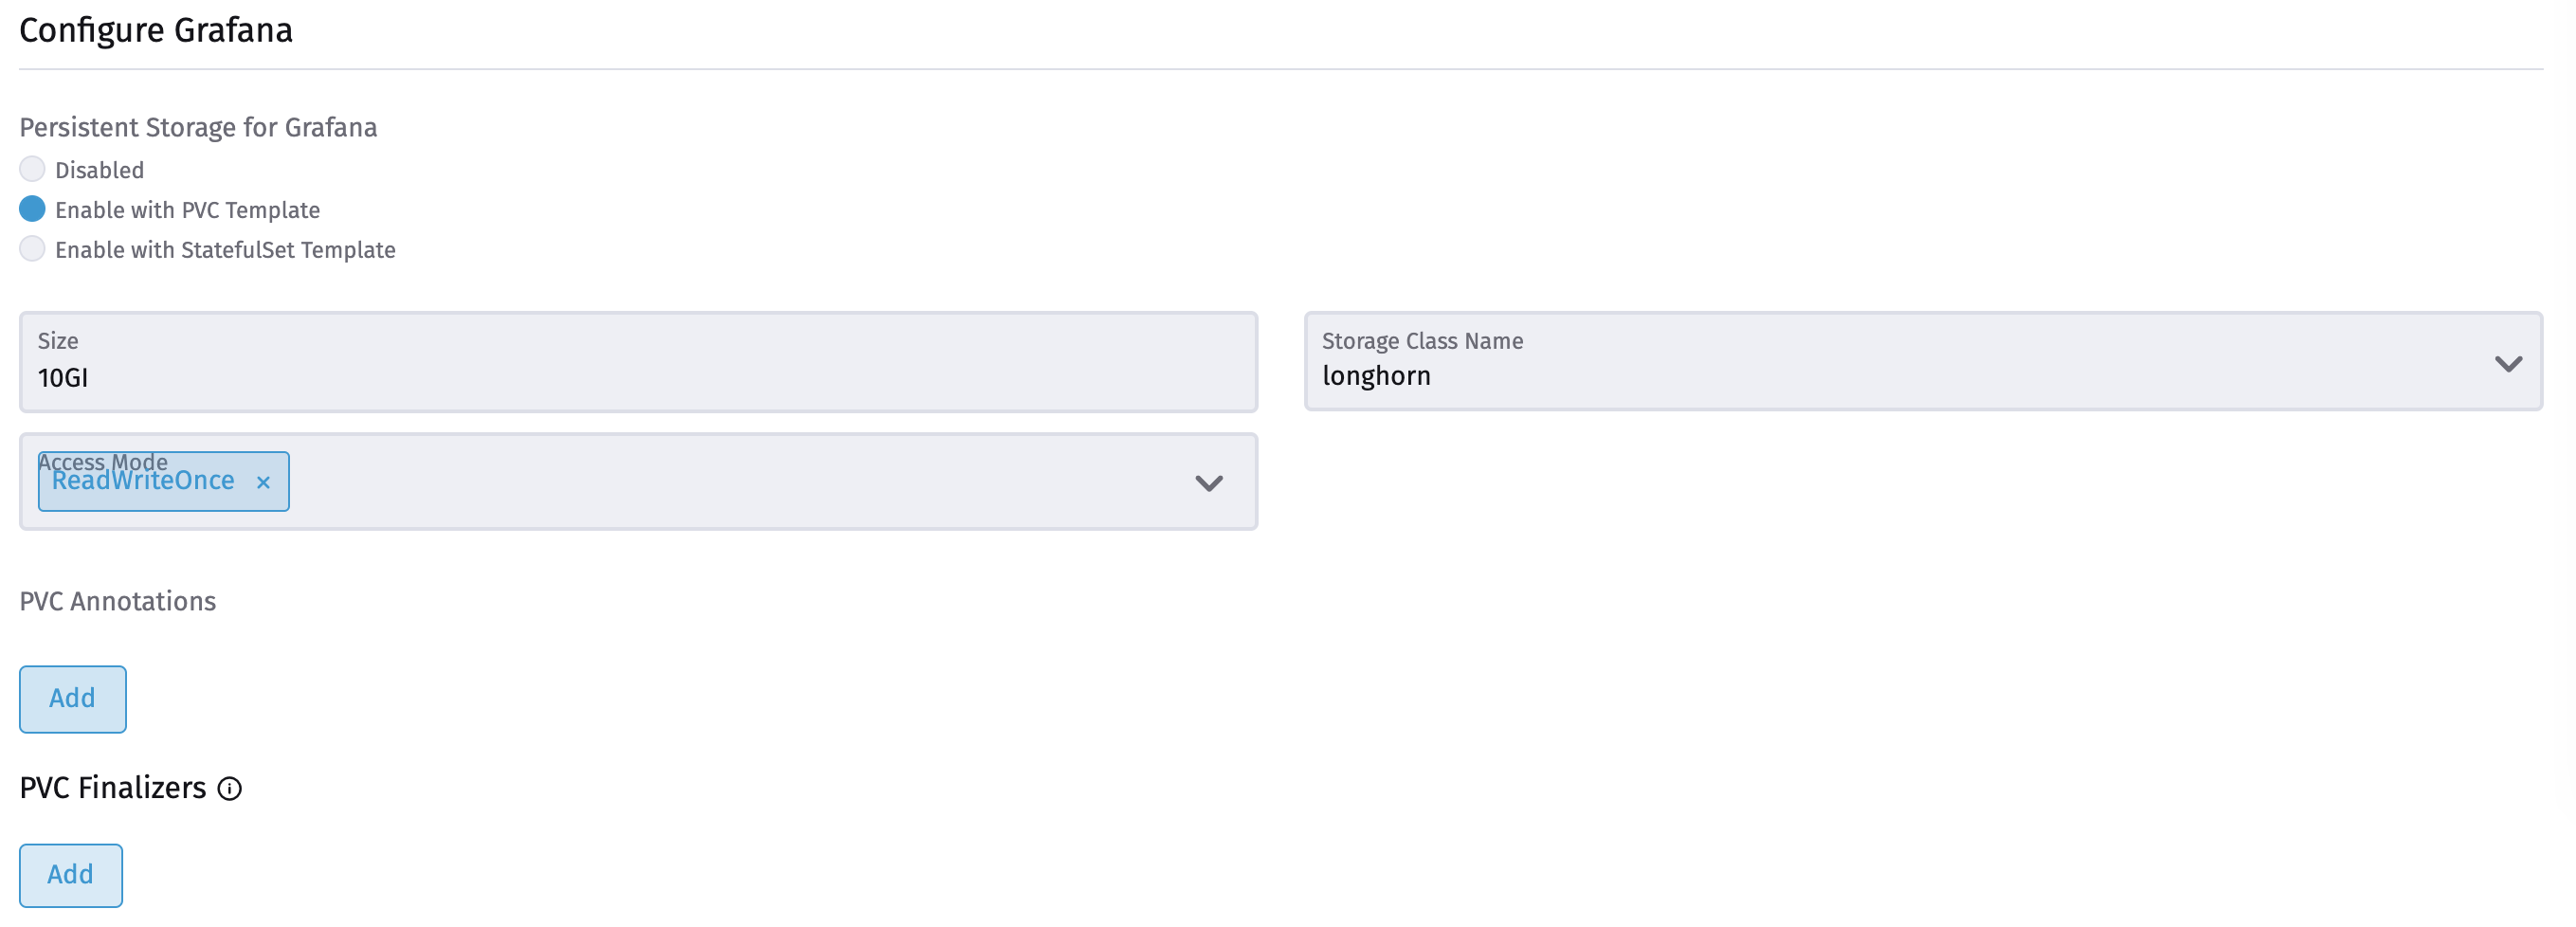
Task: Click the Storage Class Name chevron icon
Action: 2509,364
